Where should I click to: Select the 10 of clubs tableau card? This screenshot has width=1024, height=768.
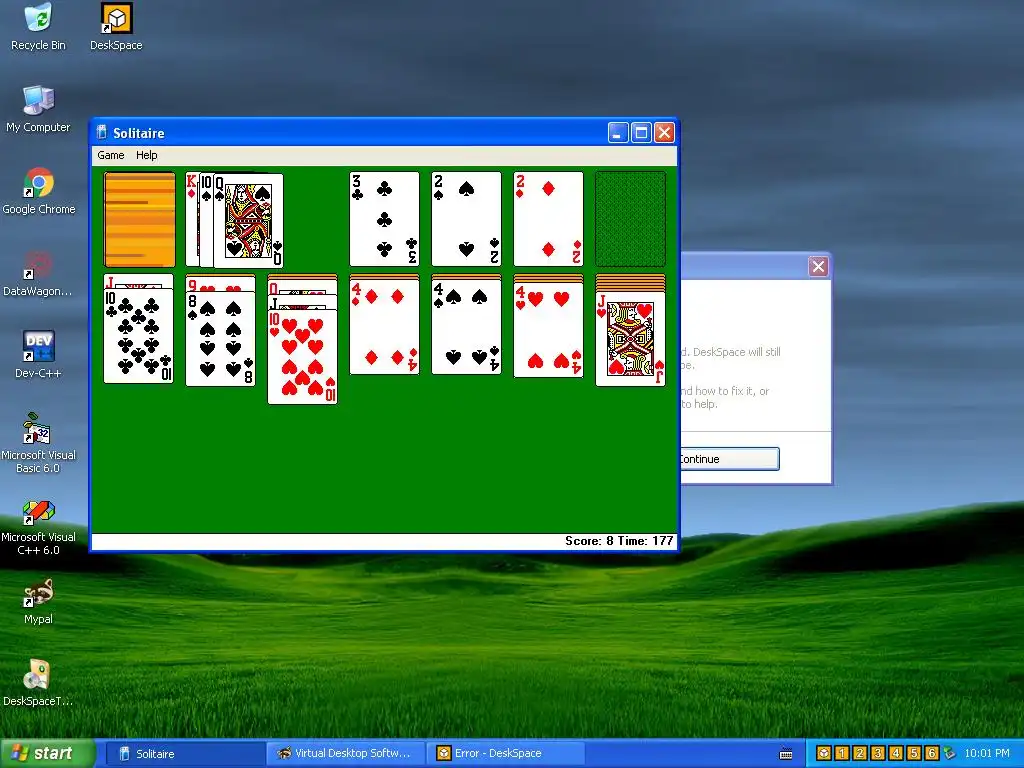[x=138, y=336]
